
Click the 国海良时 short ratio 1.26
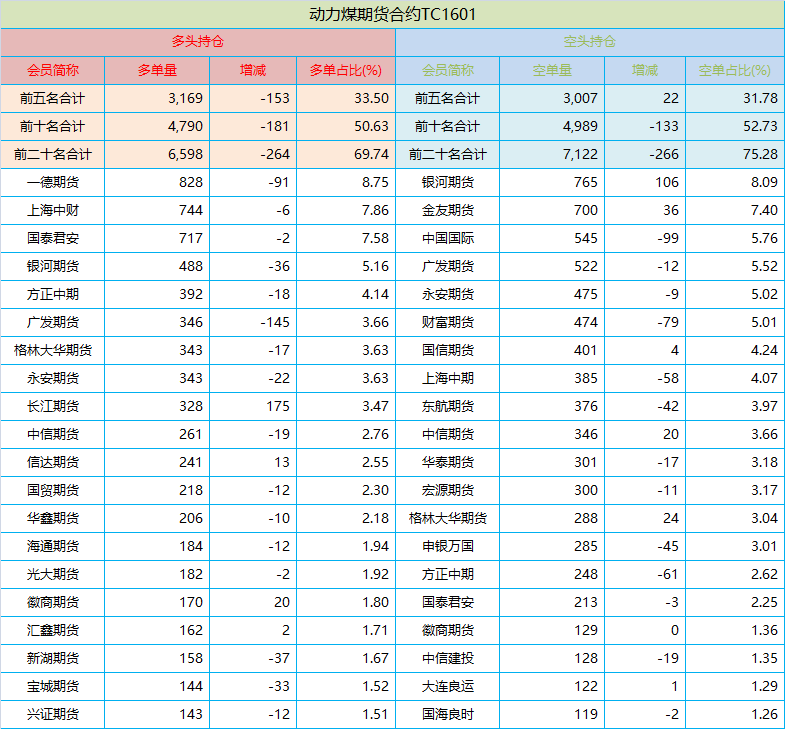[x=764, y=714]
